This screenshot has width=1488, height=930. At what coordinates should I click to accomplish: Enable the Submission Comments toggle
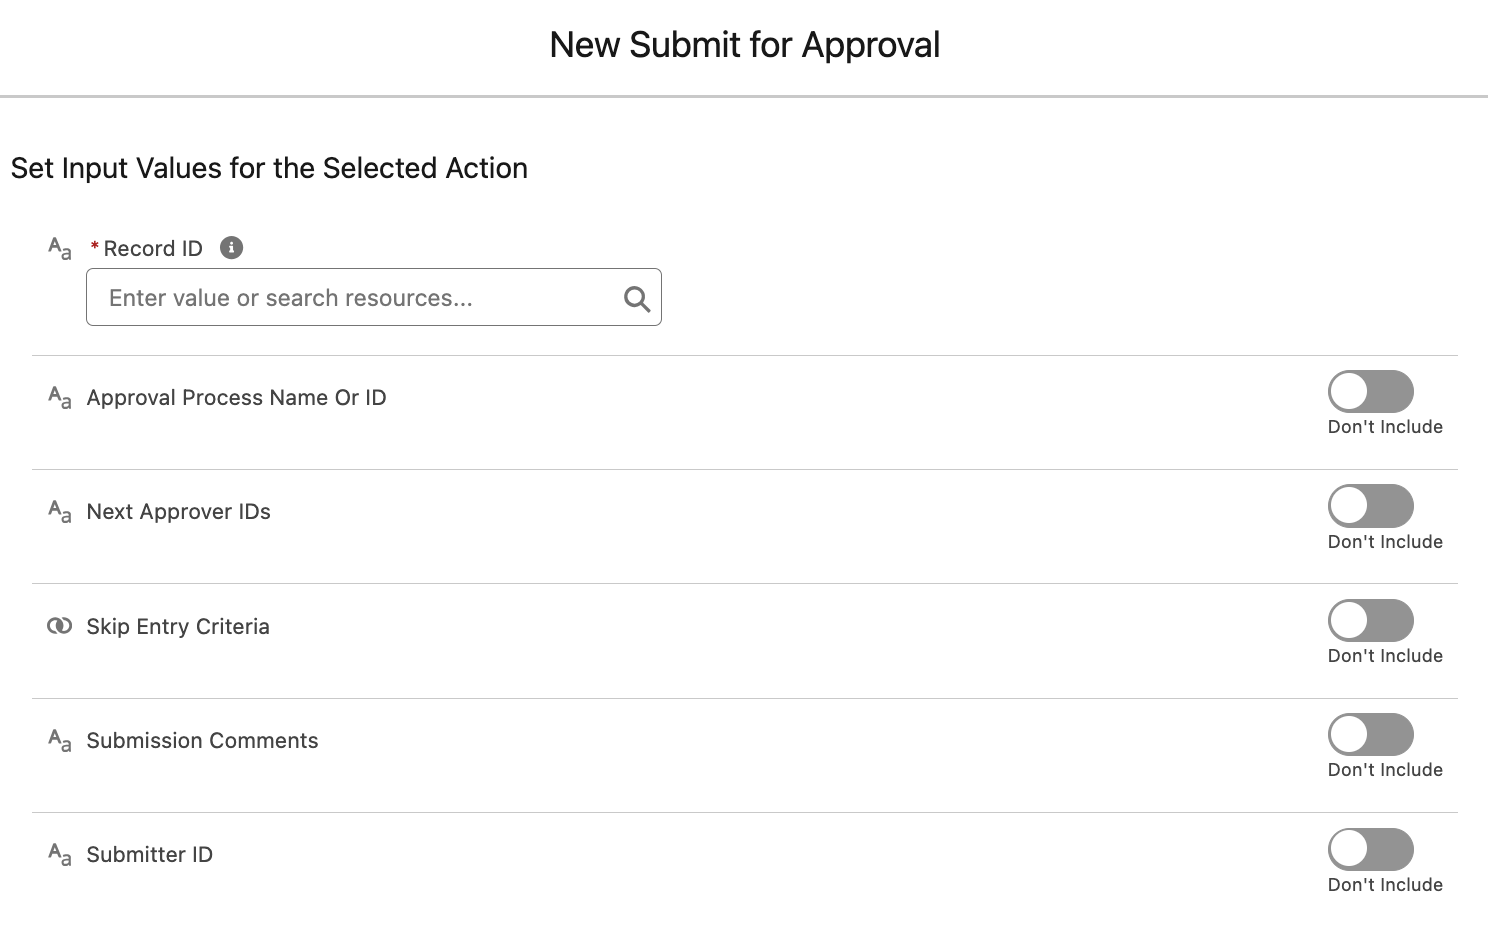pyautogui.click(x=1370, y=734)
